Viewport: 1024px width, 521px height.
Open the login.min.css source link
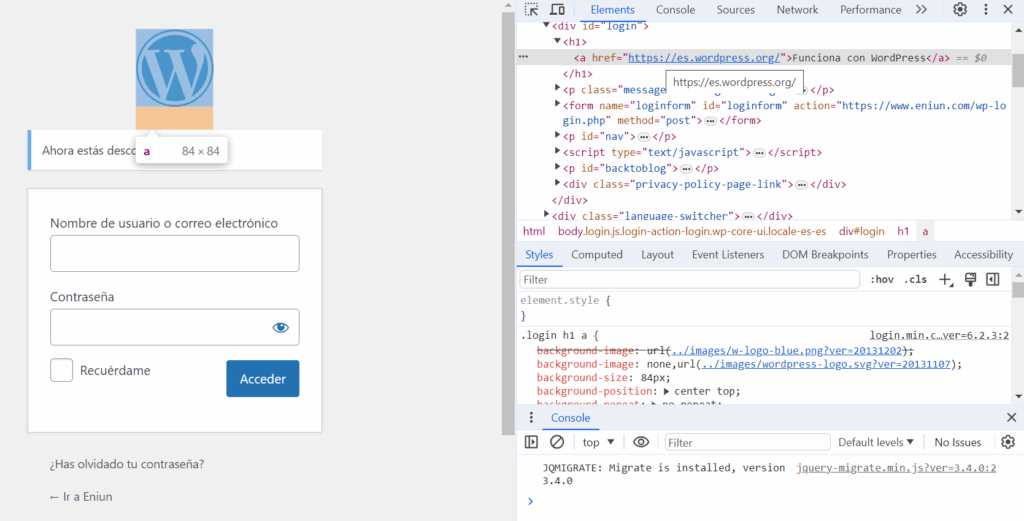(x=939, y=336)
